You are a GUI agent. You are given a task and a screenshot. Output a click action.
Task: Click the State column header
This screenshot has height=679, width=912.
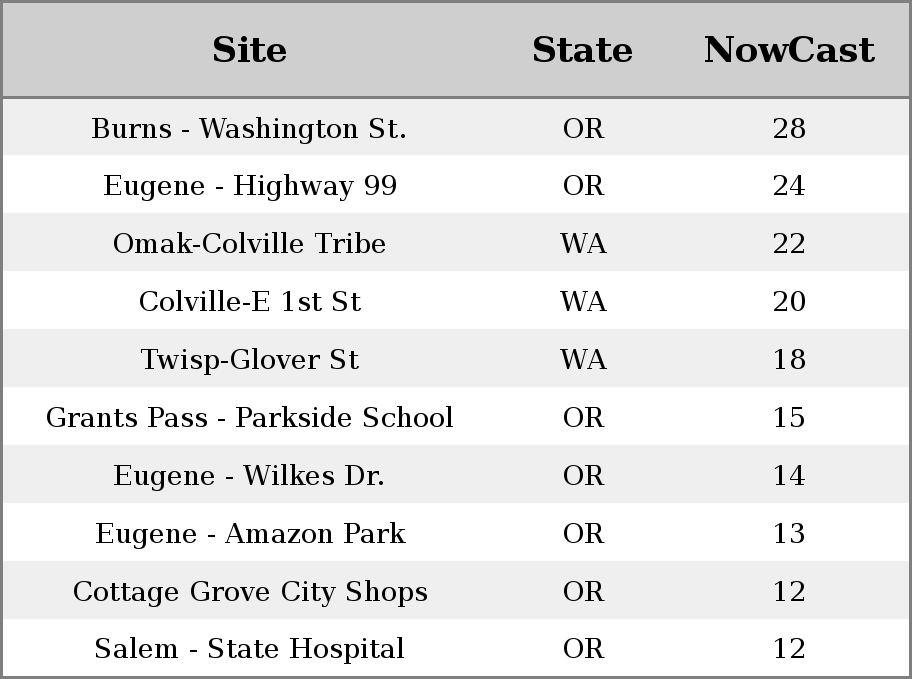[x=582, y=50]
